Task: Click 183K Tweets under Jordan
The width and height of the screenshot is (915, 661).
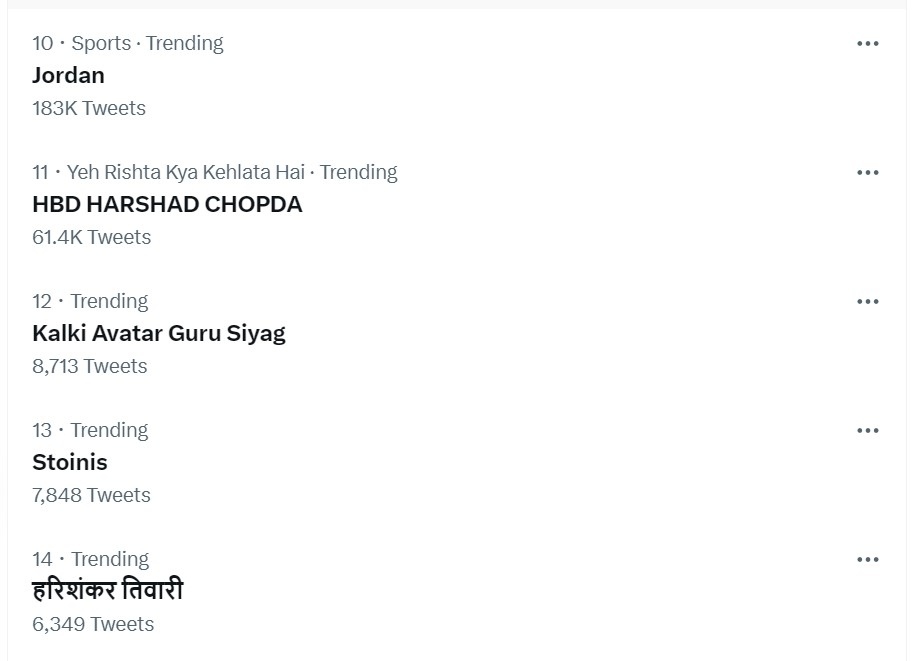Action: pos(89,108)
